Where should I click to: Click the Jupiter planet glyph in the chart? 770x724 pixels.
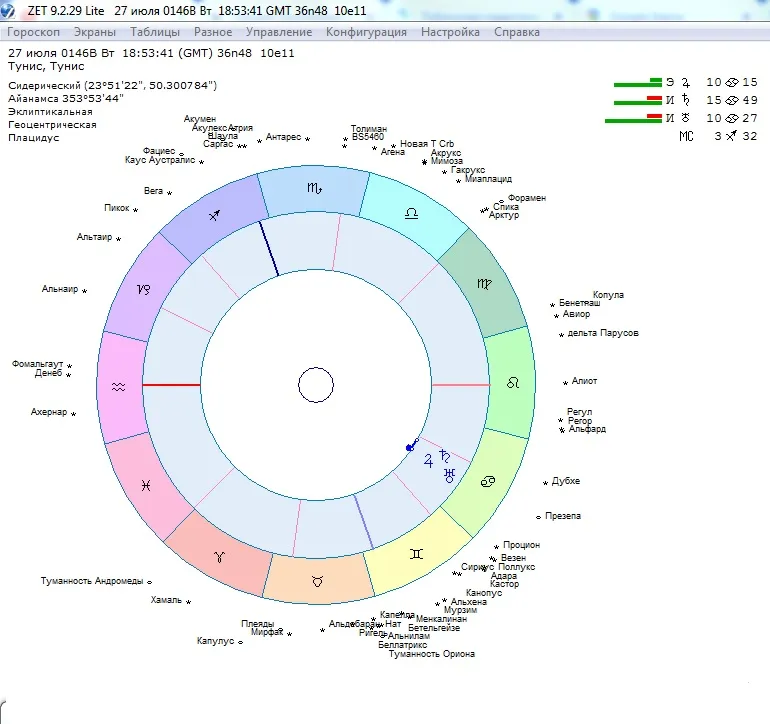tap(429, 461)
